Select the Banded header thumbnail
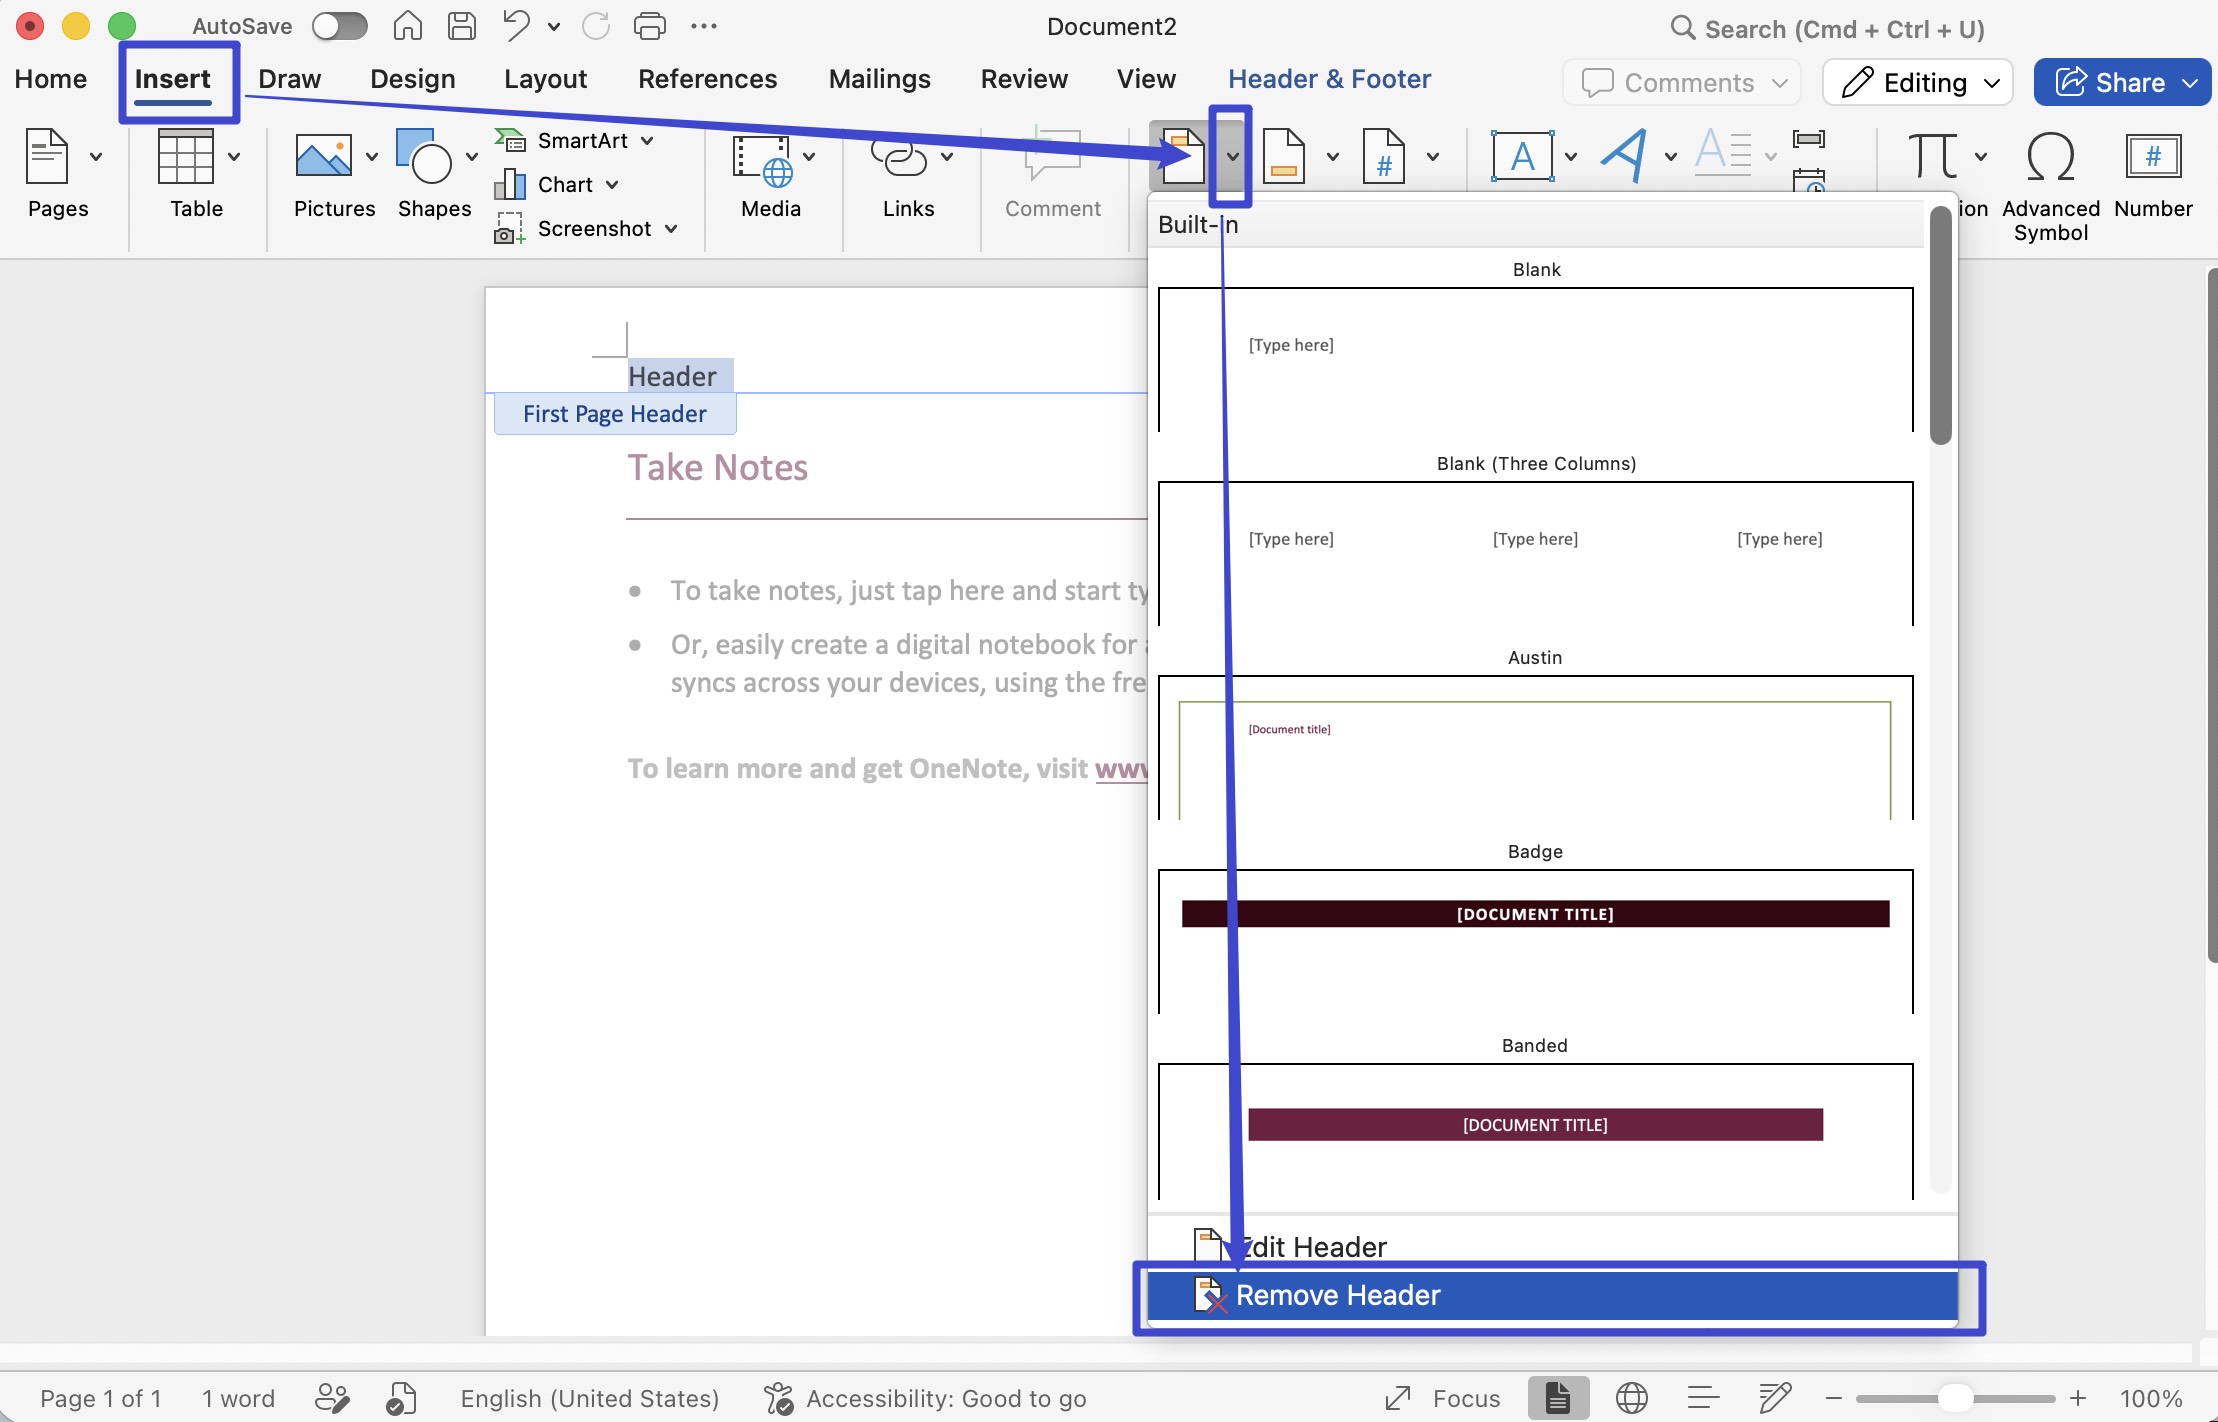 point(1536,1132)
